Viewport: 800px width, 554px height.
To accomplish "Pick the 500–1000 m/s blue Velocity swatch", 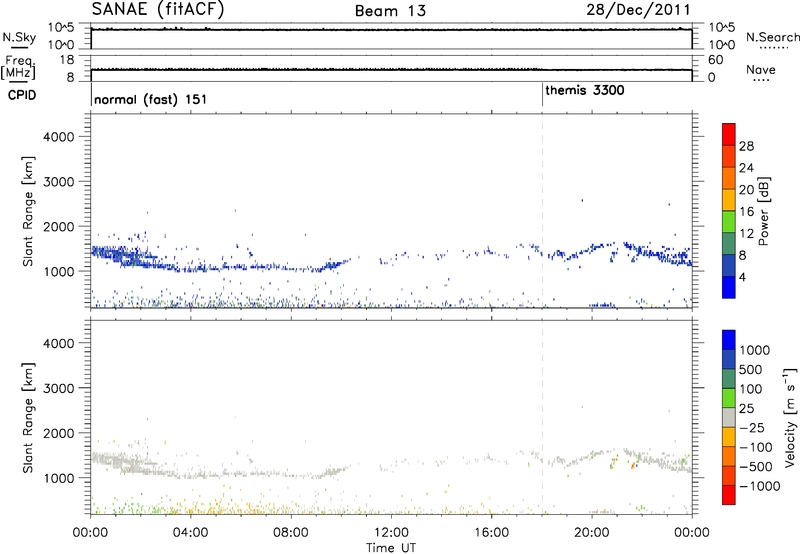I will pyautogui.click(x=729, y=359).
